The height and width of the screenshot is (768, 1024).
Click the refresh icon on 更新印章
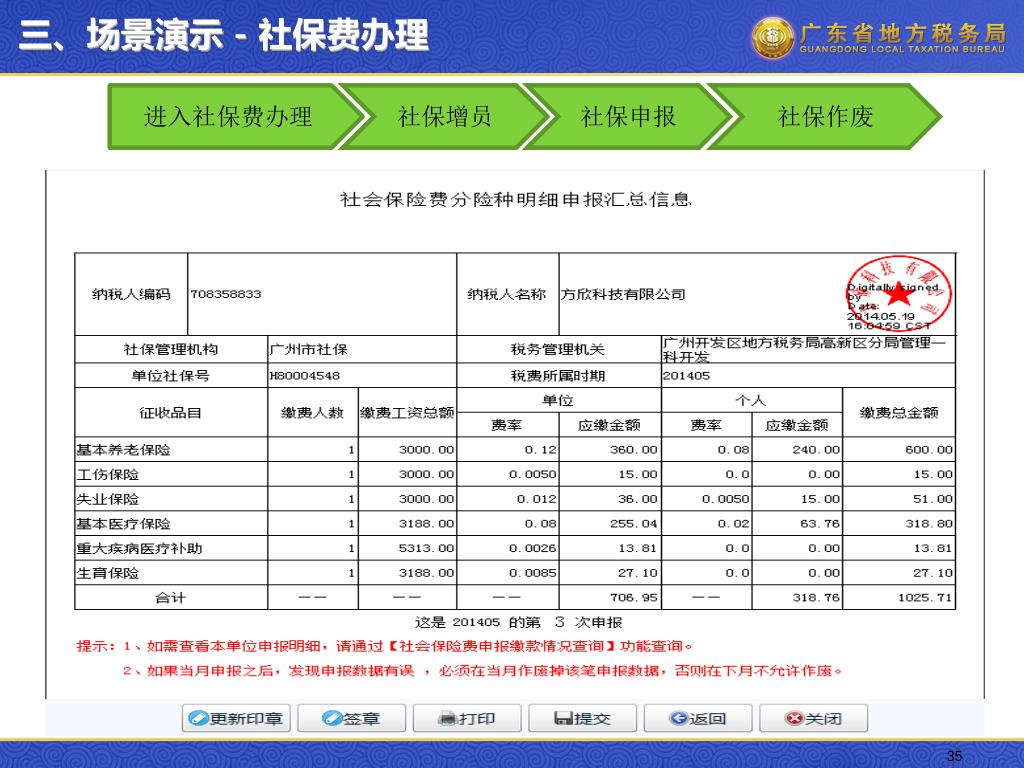pyautogui.click(x=198, y=718)
